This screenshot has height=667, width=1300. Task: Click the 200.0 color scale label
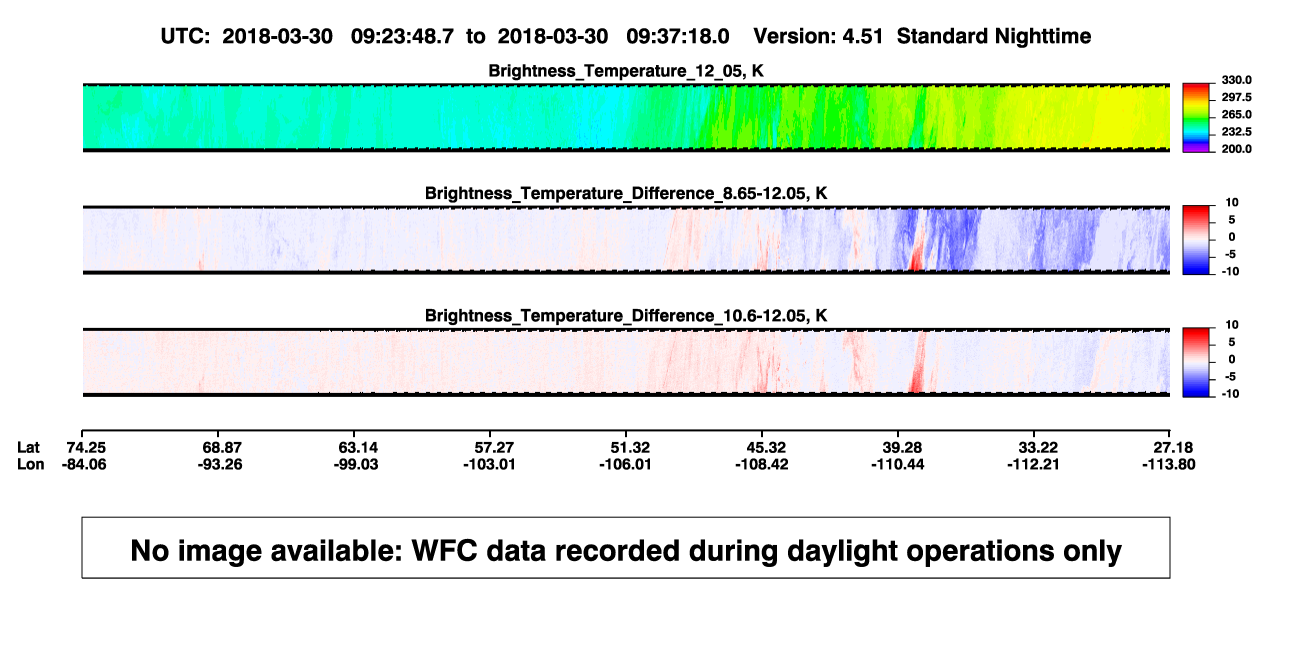point(1235,149)
